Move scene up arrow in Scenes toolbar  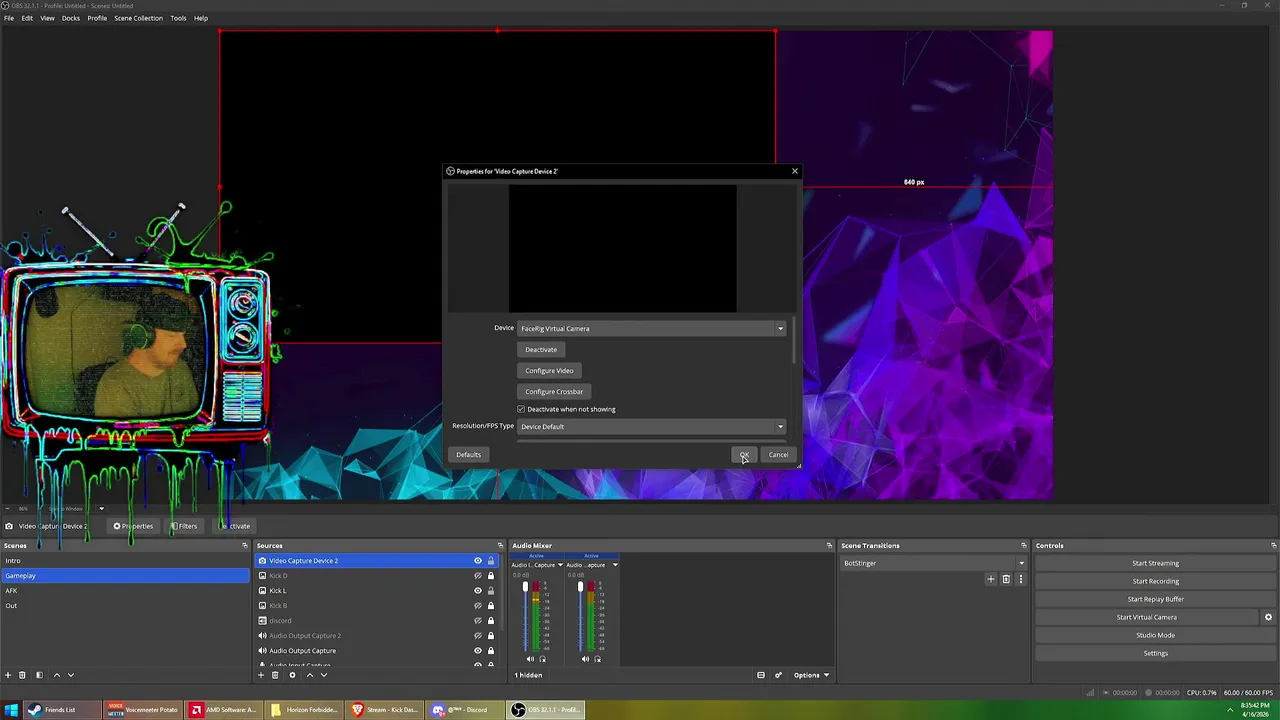[x=57, y=675]
